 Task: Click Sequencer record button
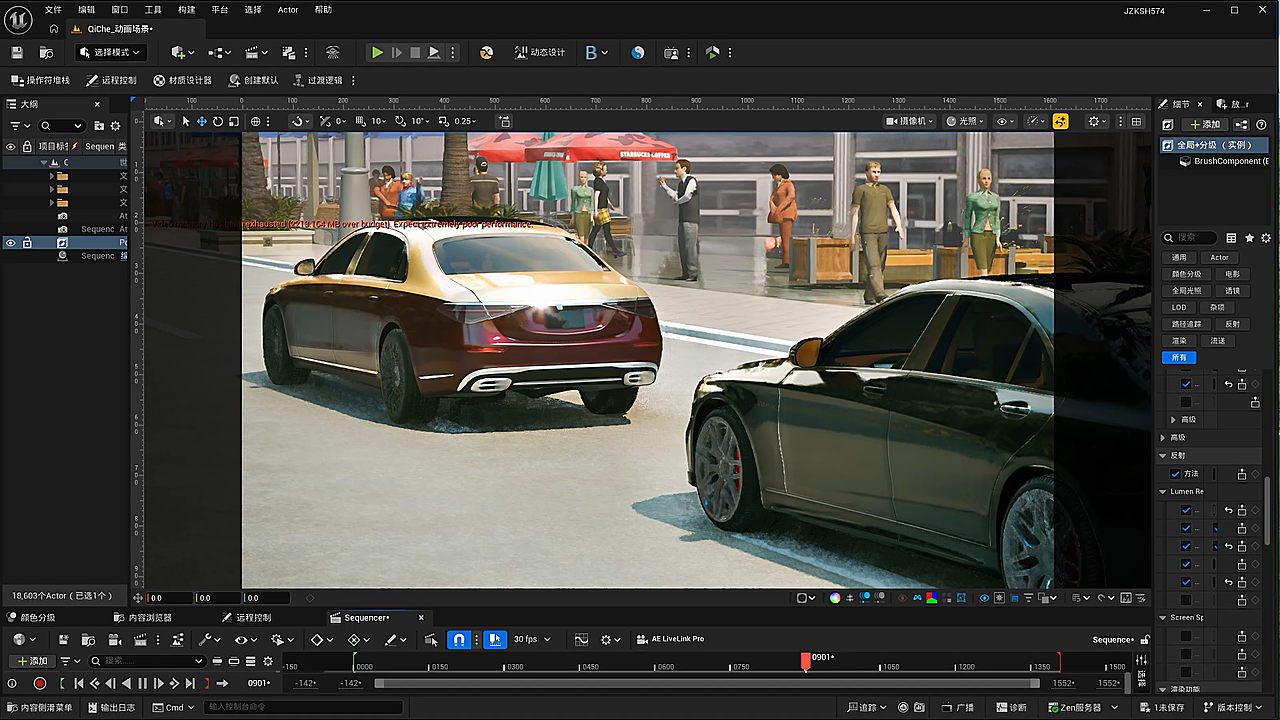[40, 683]
